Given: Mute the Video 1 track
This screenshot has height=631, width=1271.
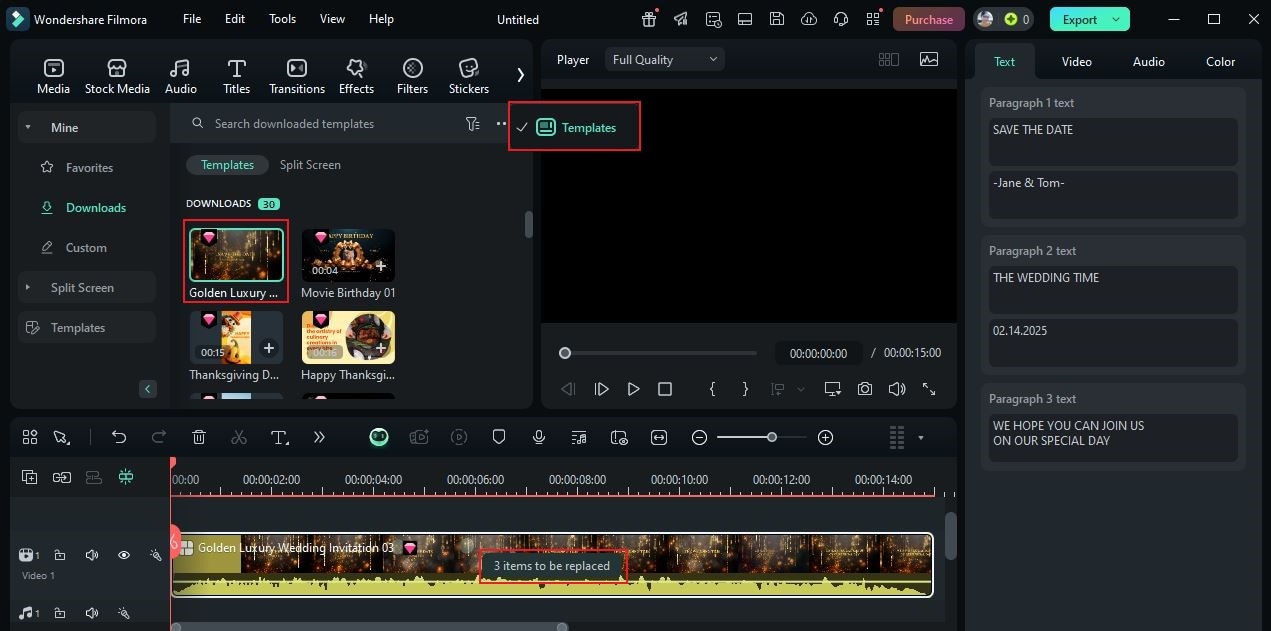Looking at the screenshot, I should click(x=92, y=555).
